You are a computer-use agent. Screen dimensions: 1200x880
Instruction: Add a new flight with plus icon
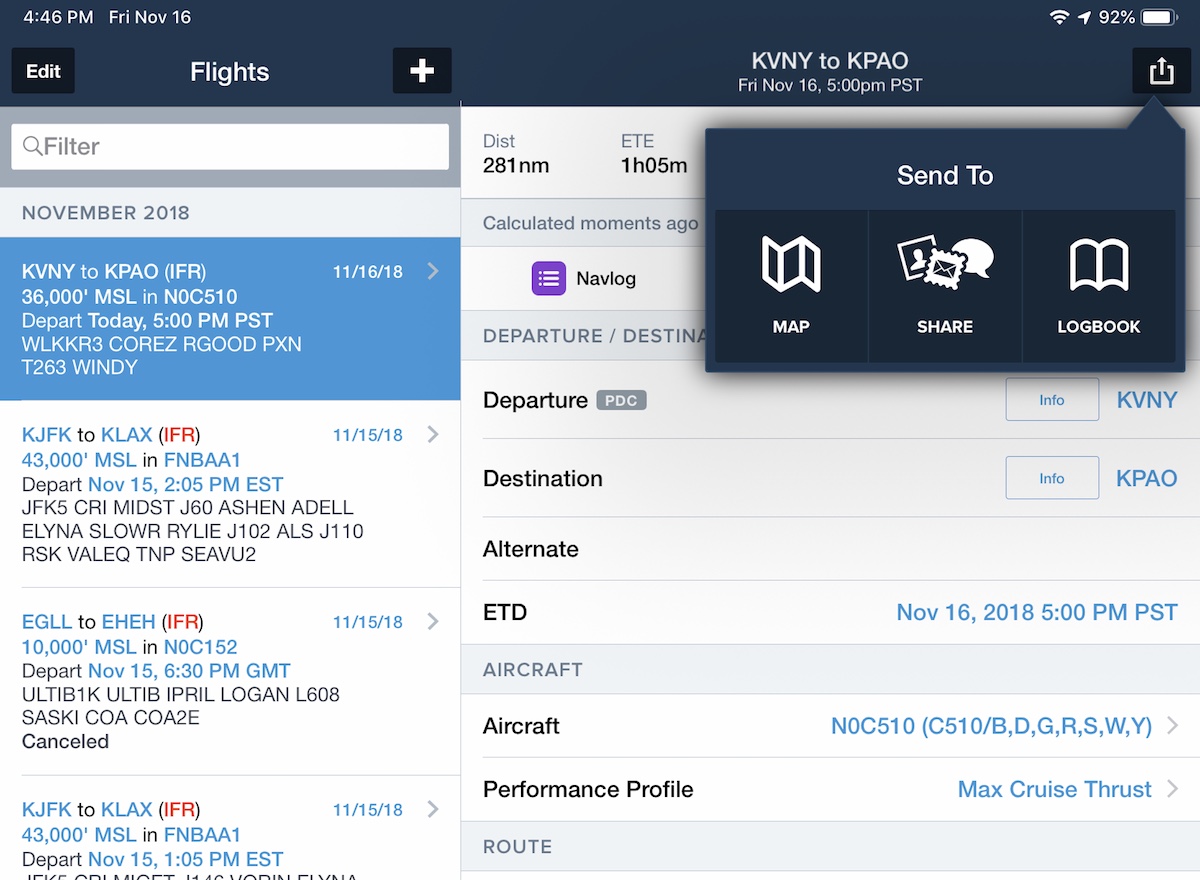(422, 71)
